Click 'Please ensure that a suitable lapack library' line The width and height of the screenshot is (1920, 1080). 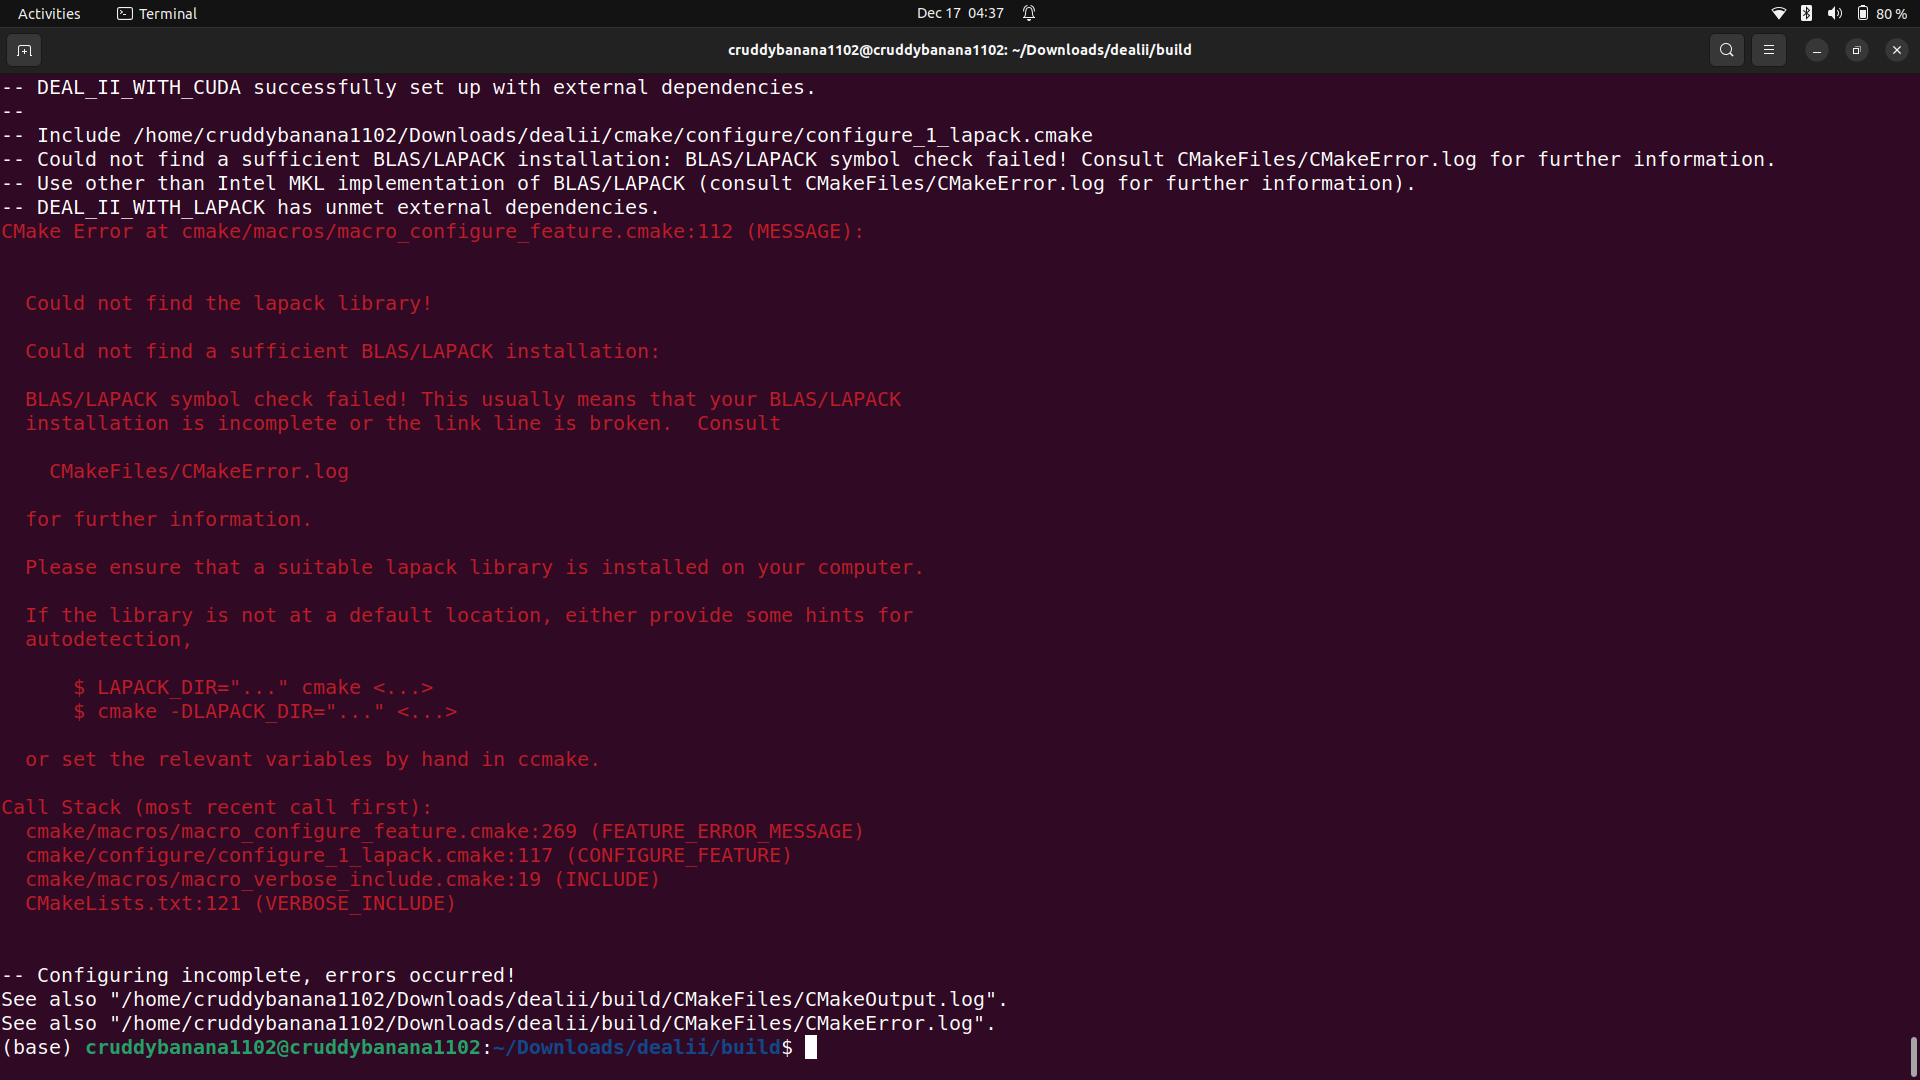[475, 567]
